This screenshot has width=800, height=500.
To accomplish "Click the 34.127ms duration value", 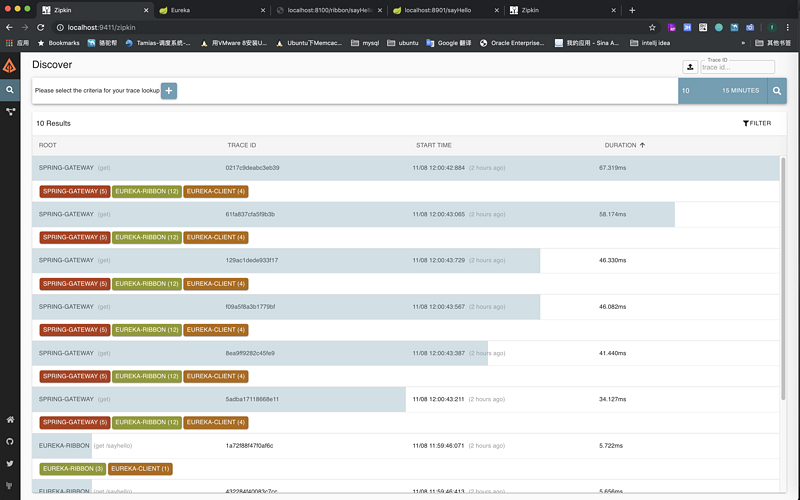I will click(x=612, y=399).
